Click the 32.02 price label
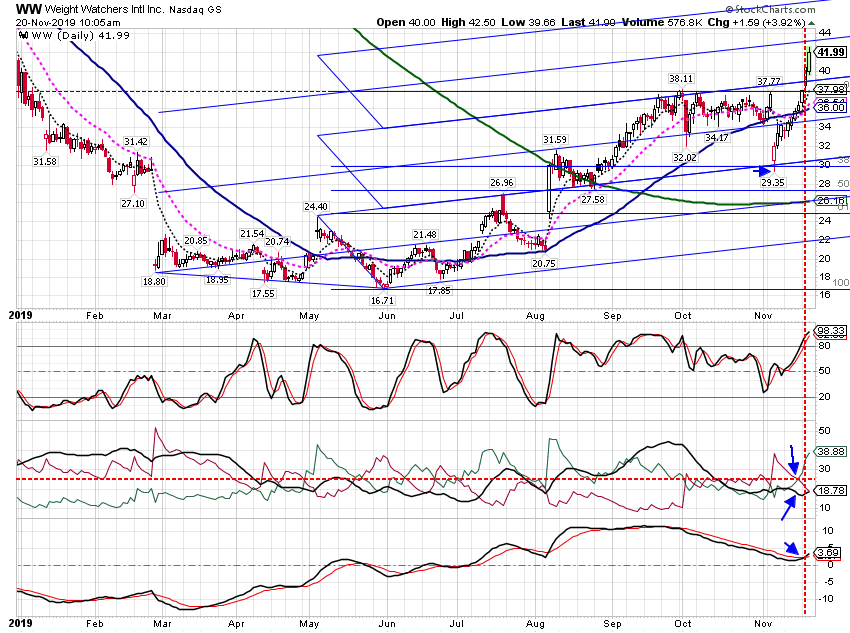This screenshot has width=850, height=633. pos(685,157)
